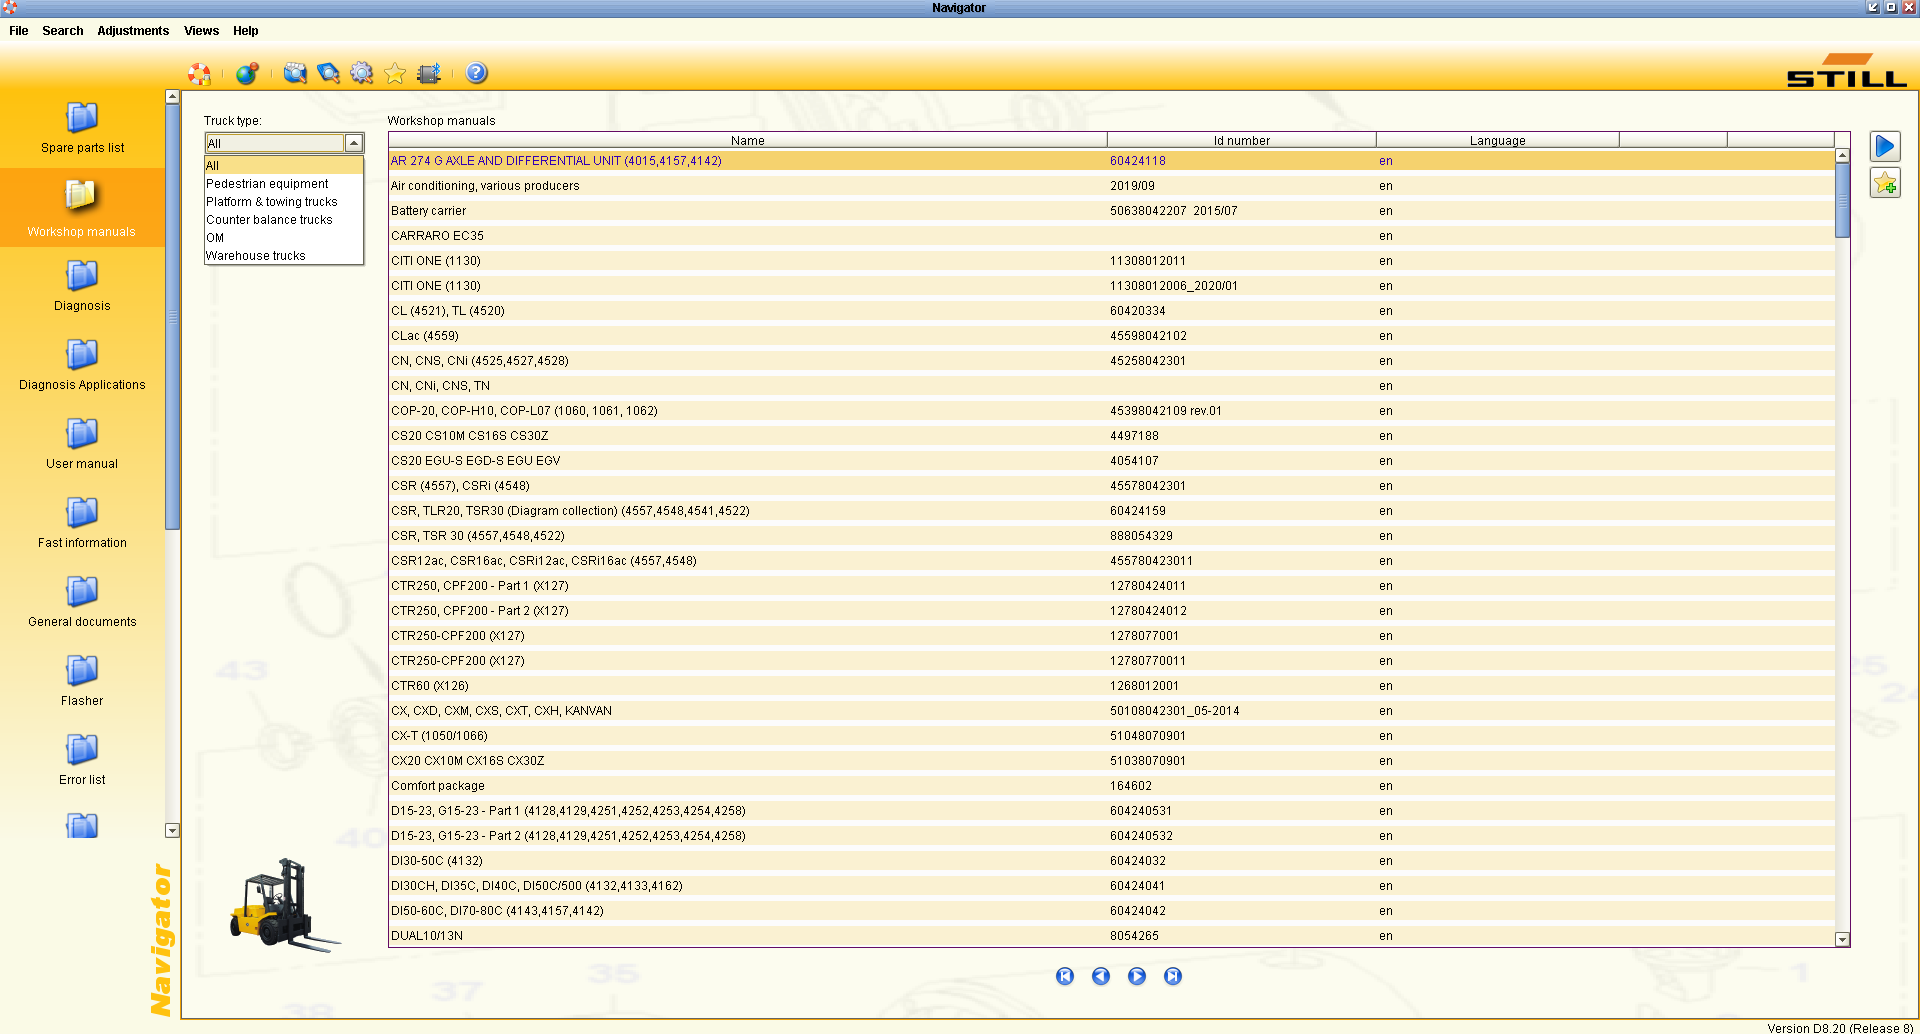Click the blue play arrow open button
Image resolution: width=1920 pixels, height=1034 pixels.
[1885, 147]
